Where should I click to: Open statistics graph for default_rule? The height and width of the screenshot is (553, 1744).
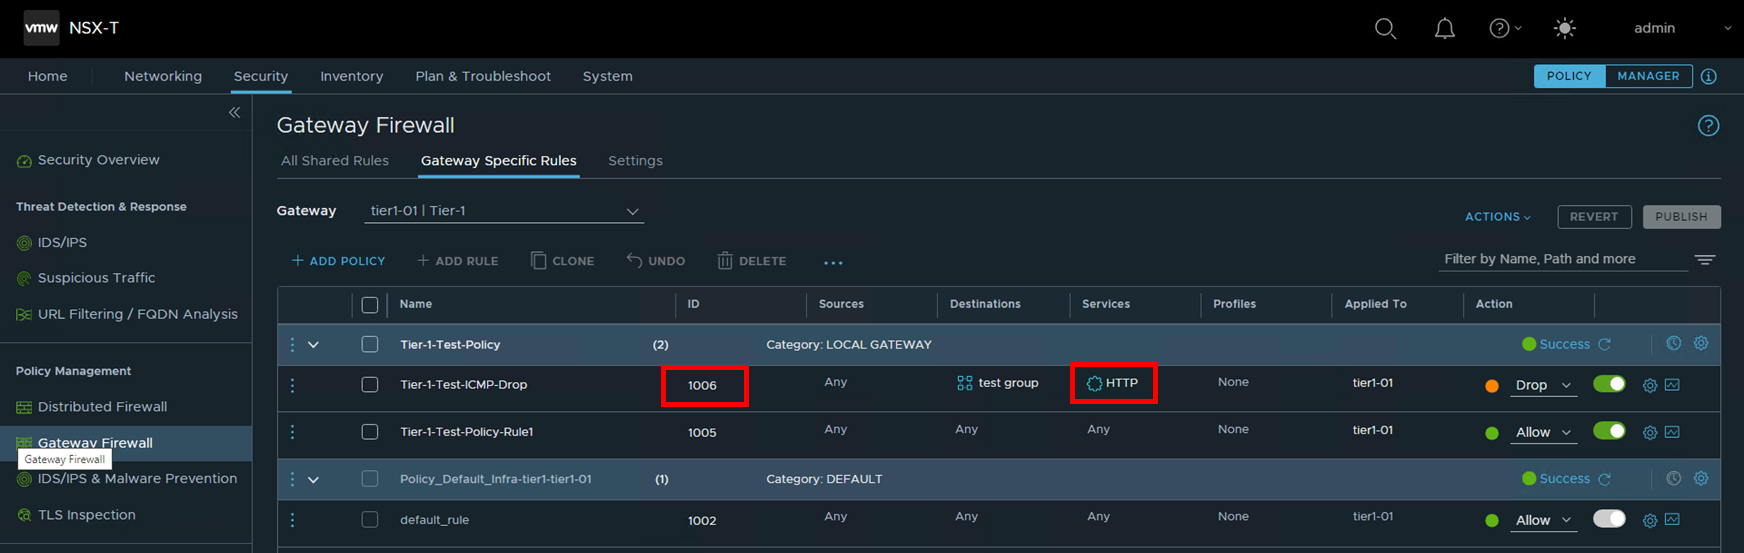pos(1672,520)
